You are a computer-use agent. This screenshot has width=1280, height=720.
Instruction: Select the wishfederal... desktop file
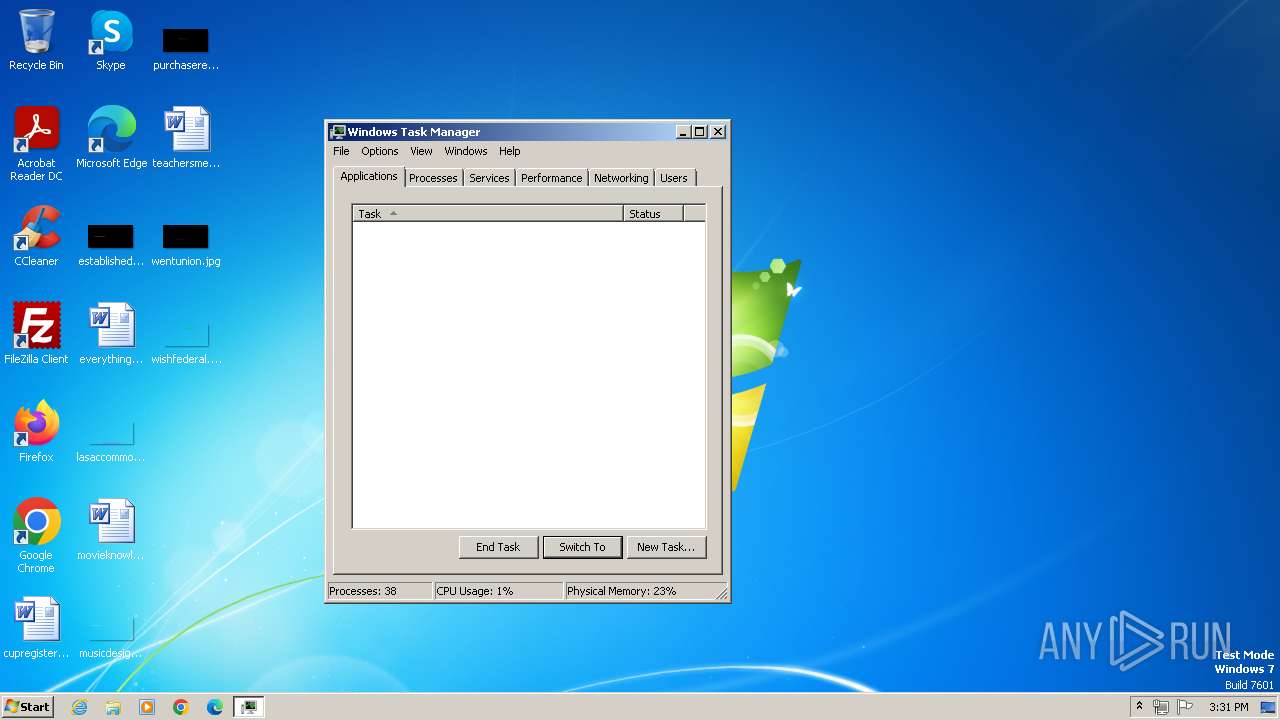click(186, 341)
